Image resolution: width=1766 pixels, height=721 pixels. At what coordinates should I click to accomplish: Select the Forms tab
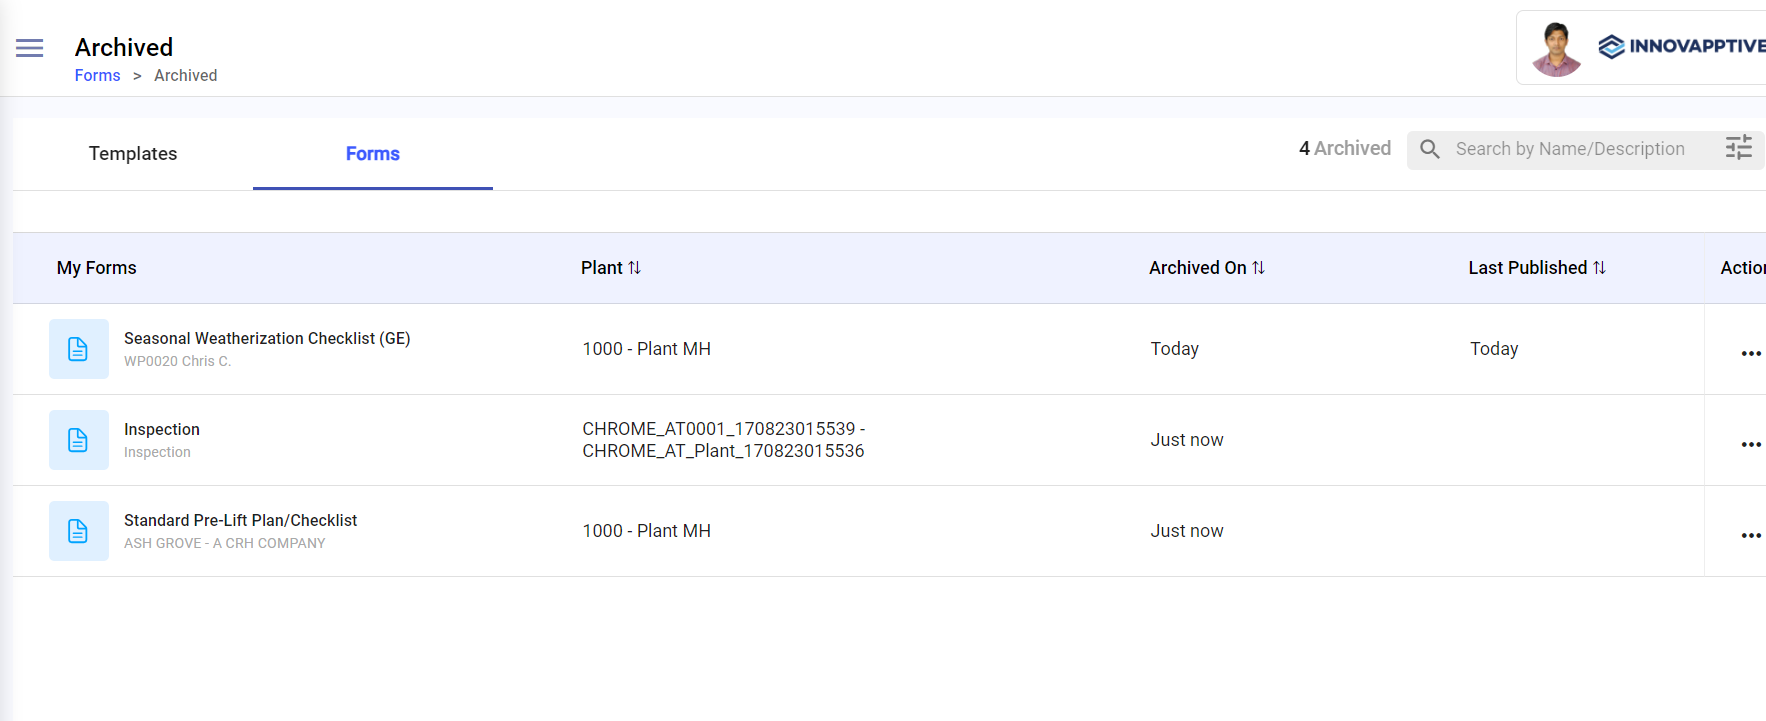(x=372, y=154)
